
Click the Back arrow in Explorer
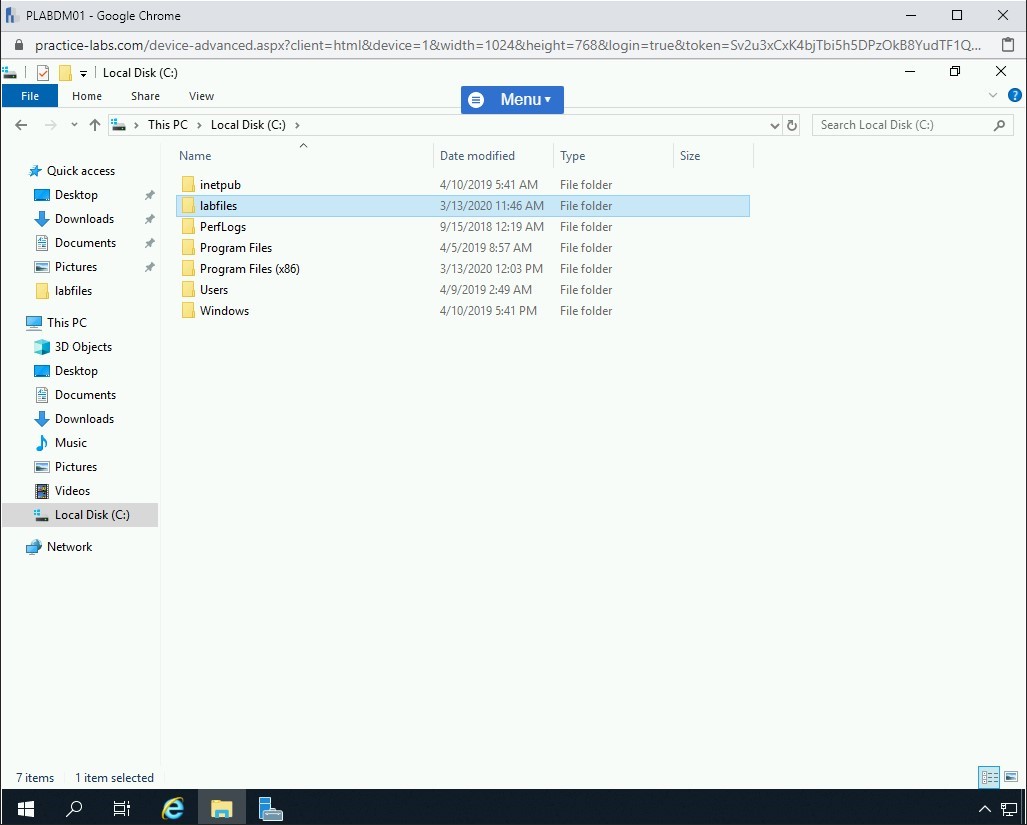click(x=21, y=125)
